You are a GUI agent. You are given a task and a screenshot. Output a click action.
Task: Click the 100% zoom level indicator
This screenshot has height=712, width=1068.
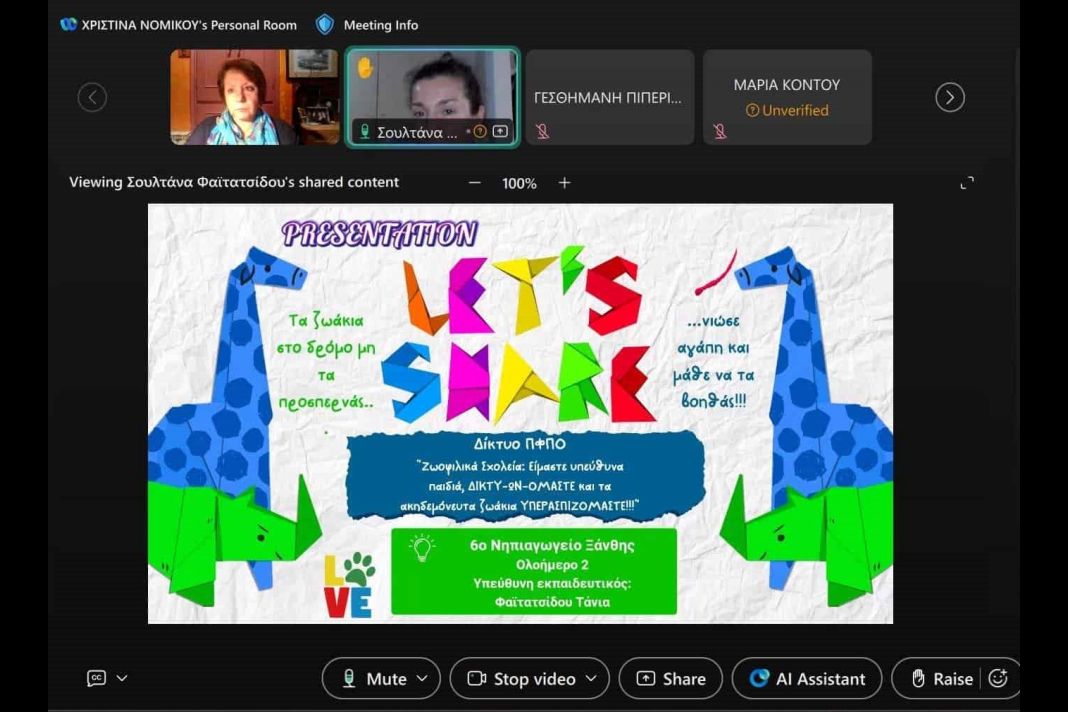pyautogui.click(x=519, y=183)
